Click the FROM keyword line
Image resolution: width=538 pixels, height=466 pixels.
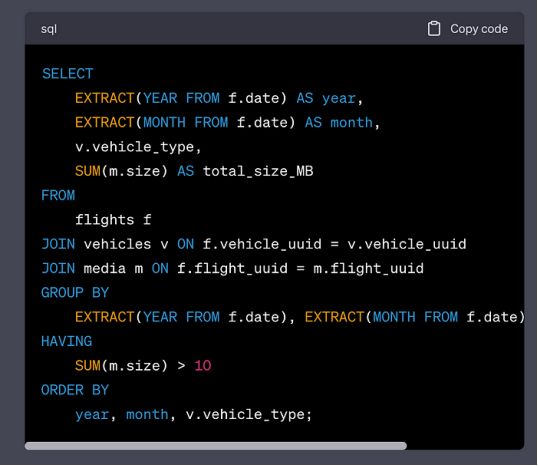tap(58, 196)
